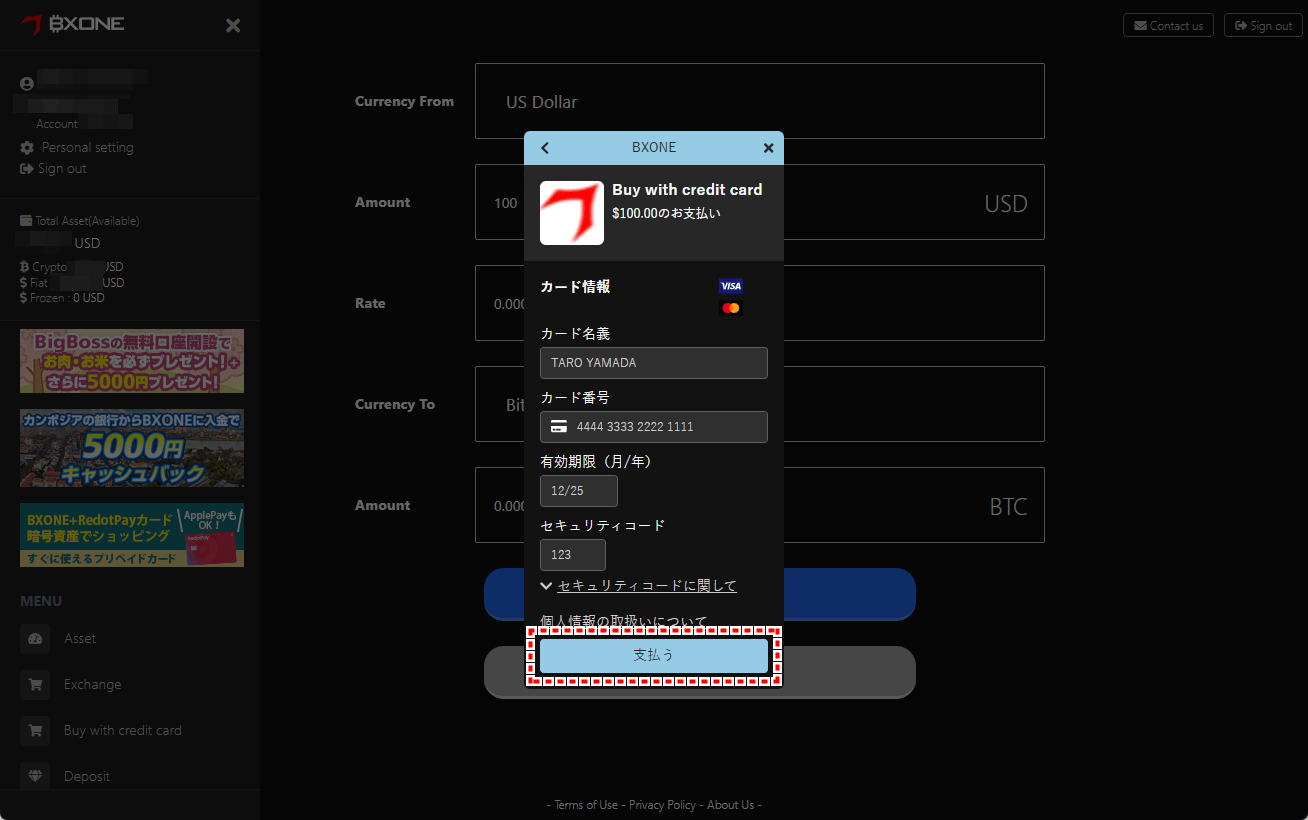The width and height of the screenshot is (1308, 820).
Task: Click the BTC Amount output field
Action: (760, 505)
